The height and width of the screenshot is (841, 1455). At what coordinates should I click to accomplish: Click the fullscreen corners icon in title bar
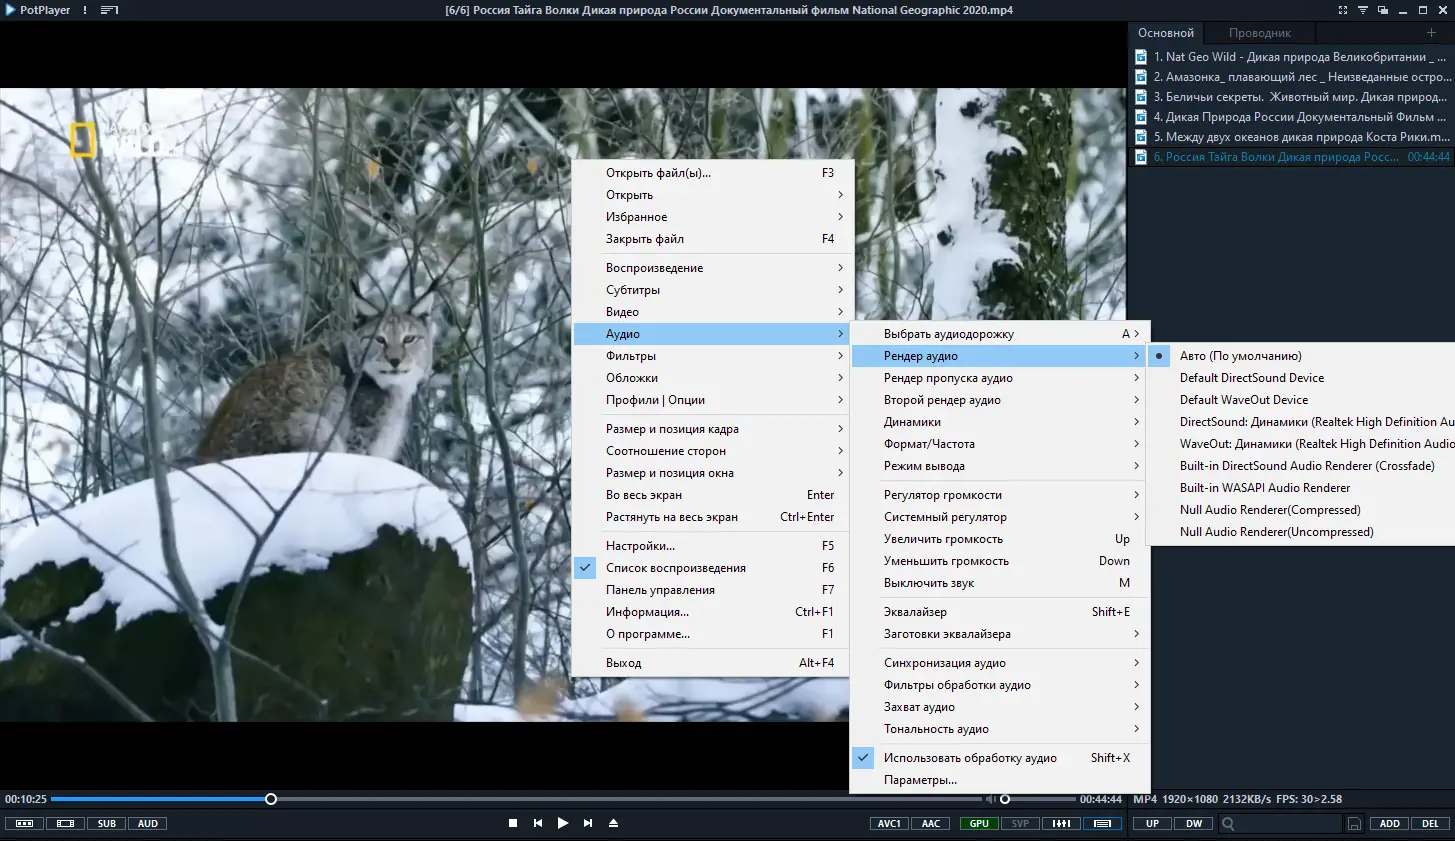[x=1342, y=10]
